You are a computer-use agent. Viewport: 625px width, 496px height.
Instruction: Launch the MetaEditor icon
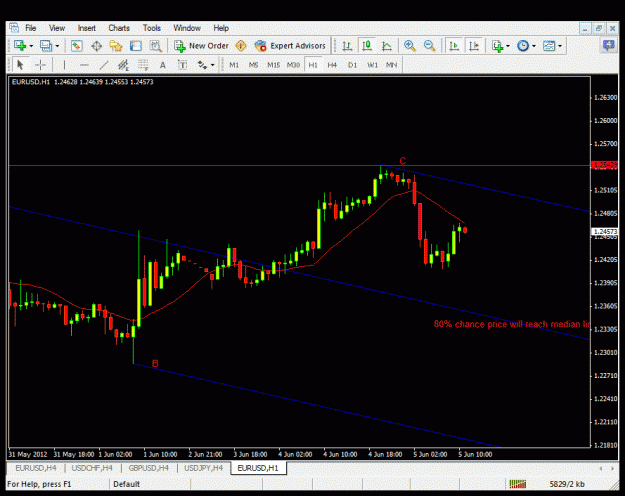241,46
